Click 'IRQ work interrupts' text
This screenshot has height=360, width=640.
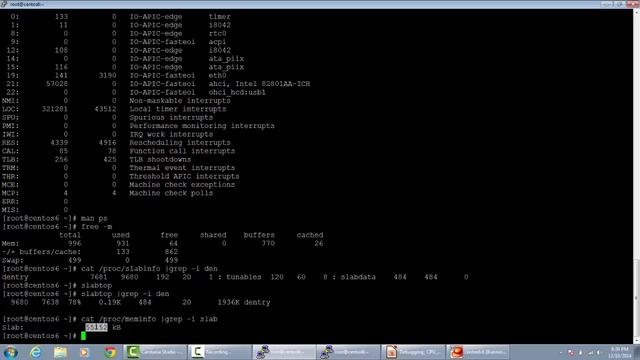click(171, 134)
